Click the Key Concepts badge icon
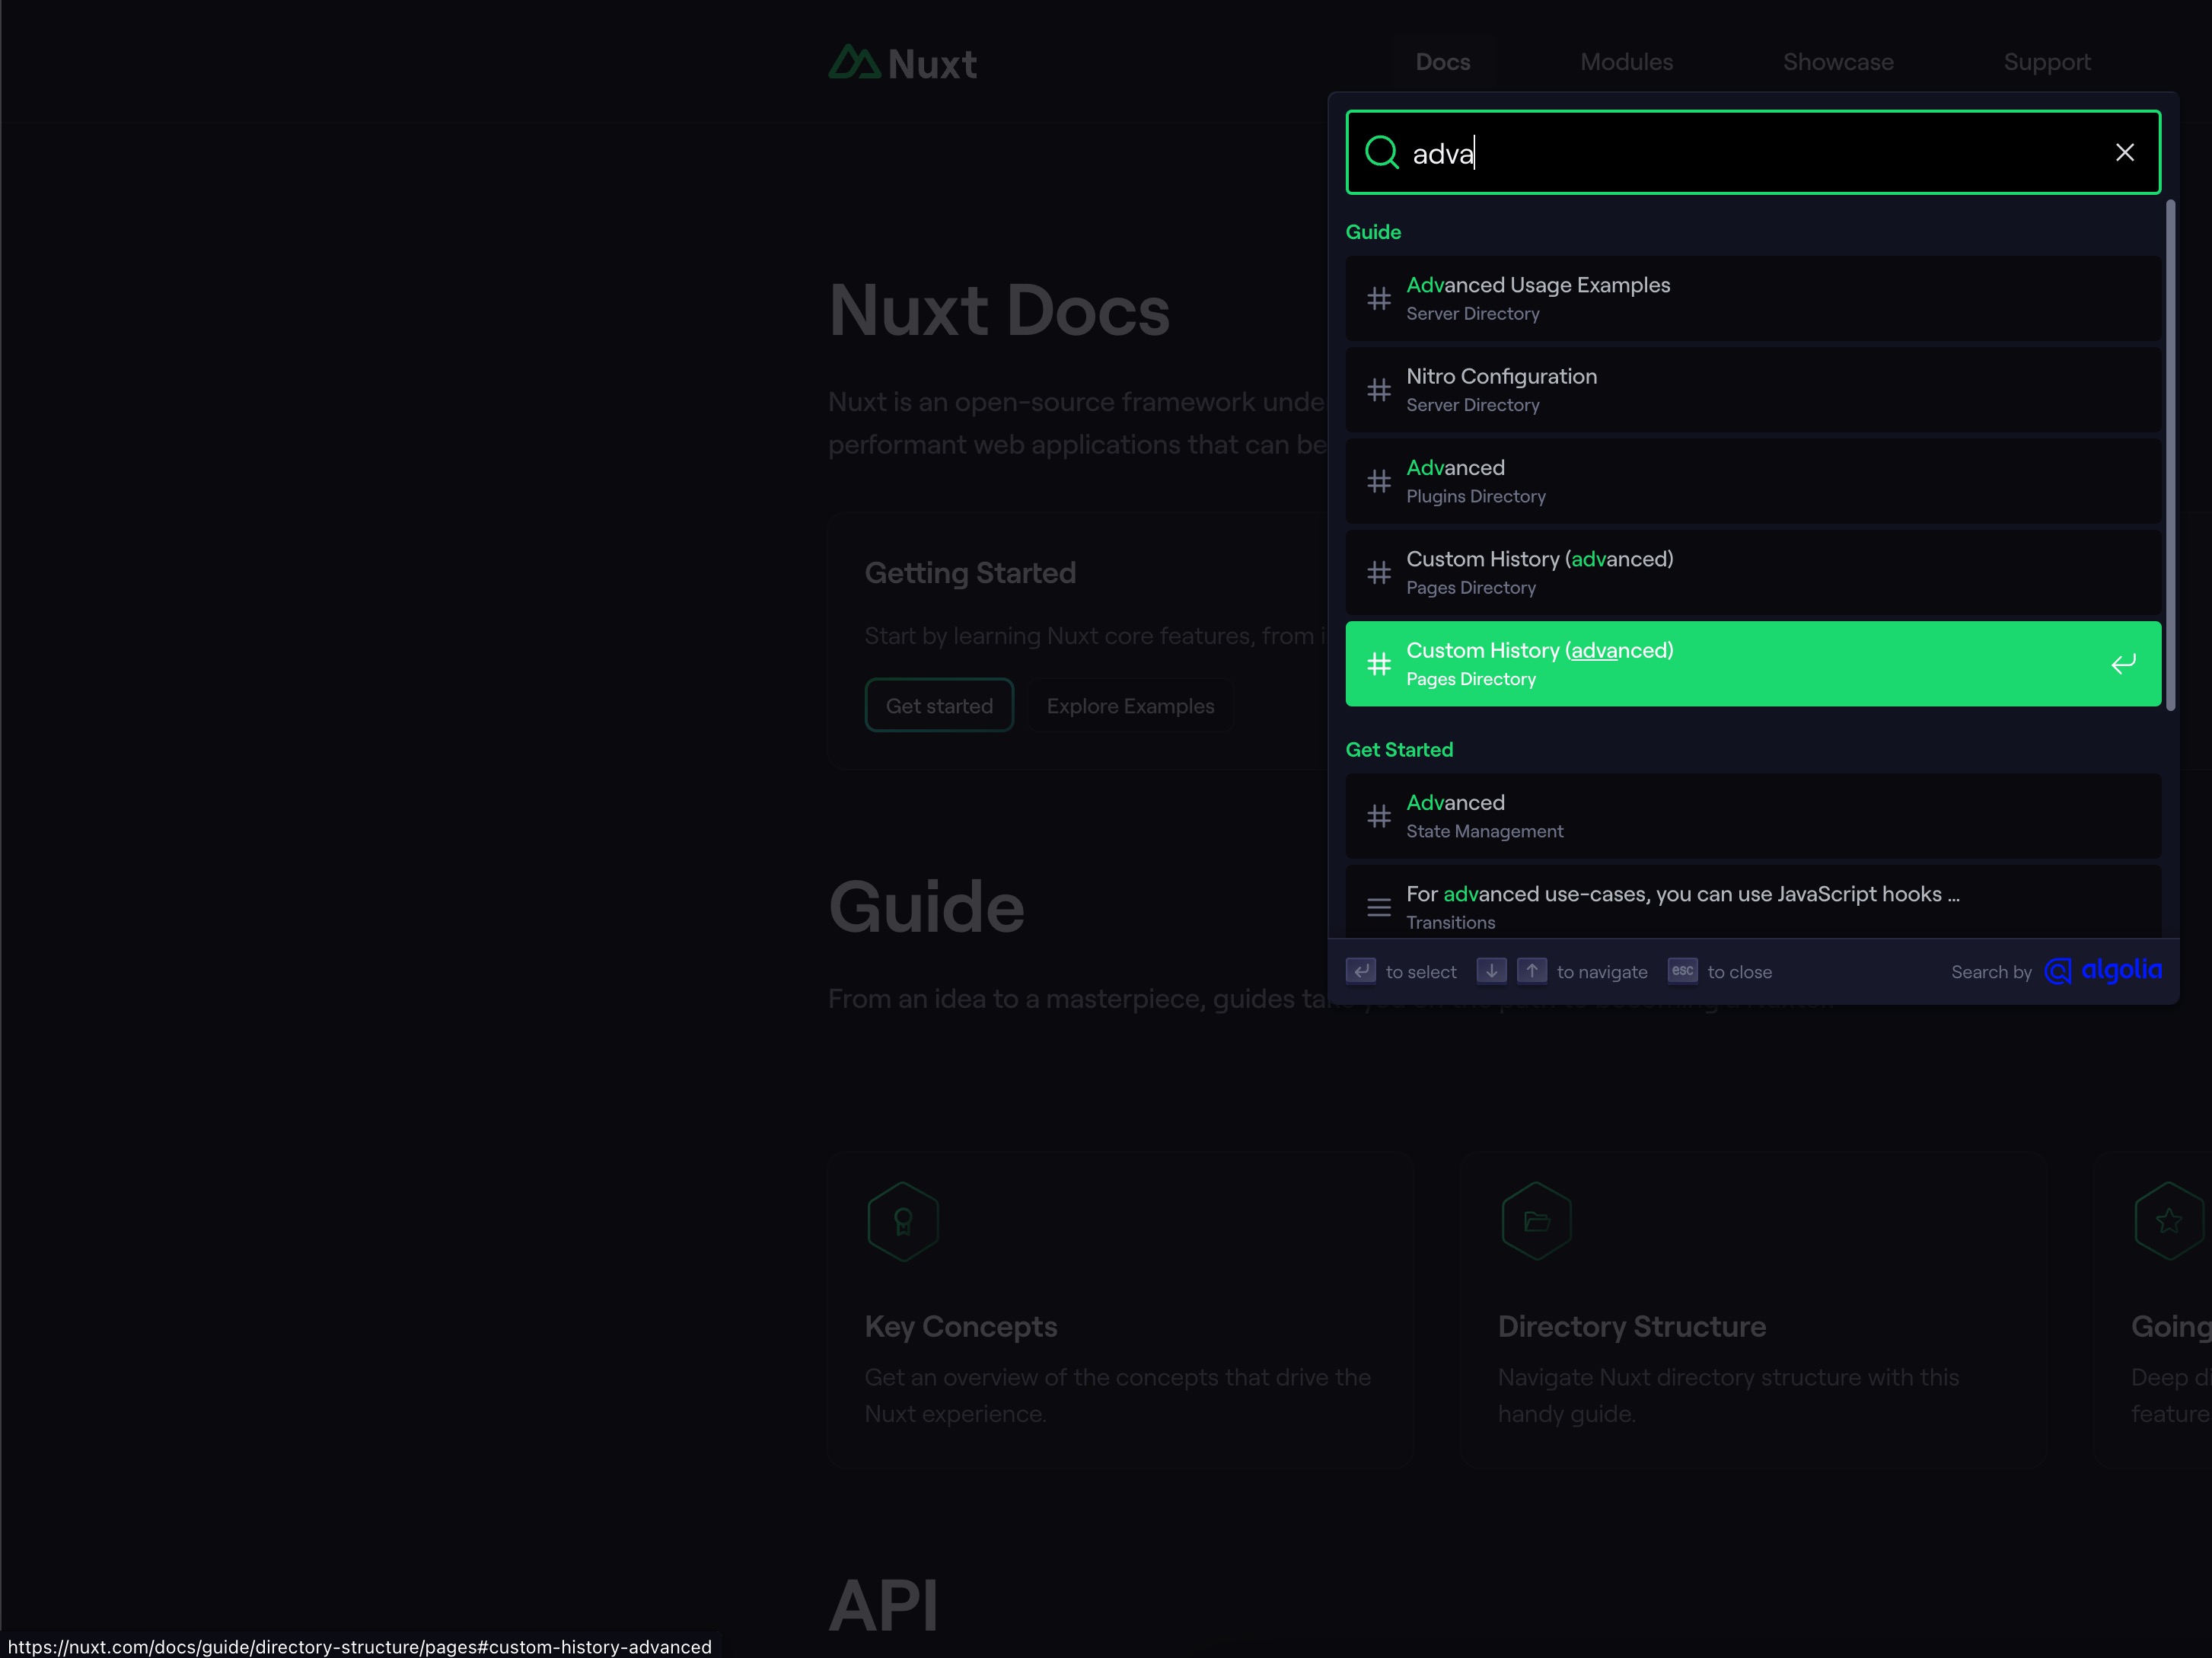 (902, 1220)
